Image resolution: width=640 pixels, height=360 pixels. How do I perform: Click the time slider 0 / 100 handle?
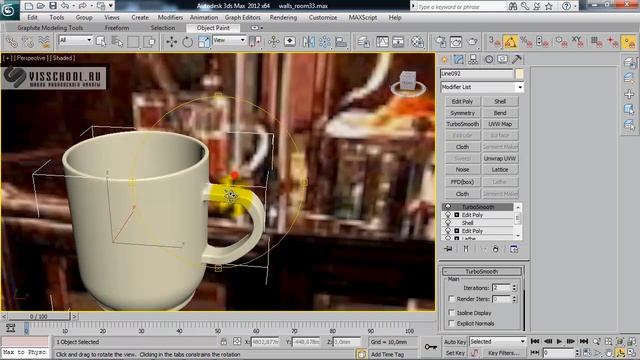click(x=38, y=316)
